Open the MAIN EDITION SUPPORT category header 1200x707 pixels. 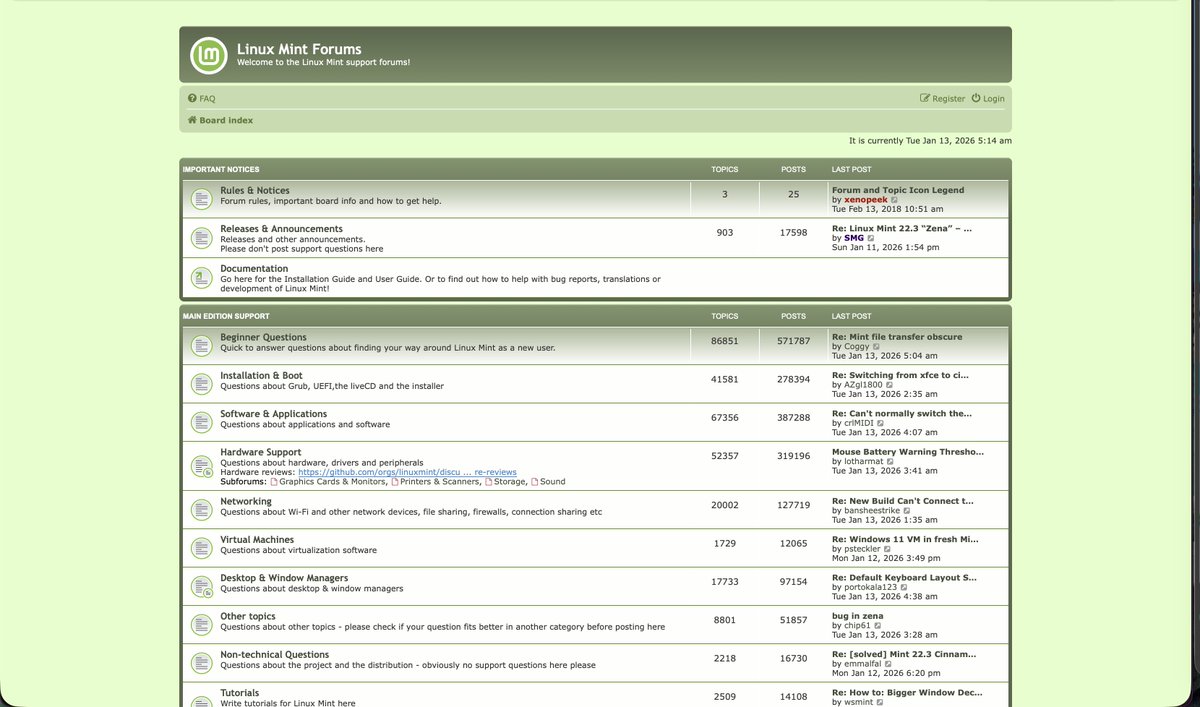pyautogui.click(x=226, y=316)
